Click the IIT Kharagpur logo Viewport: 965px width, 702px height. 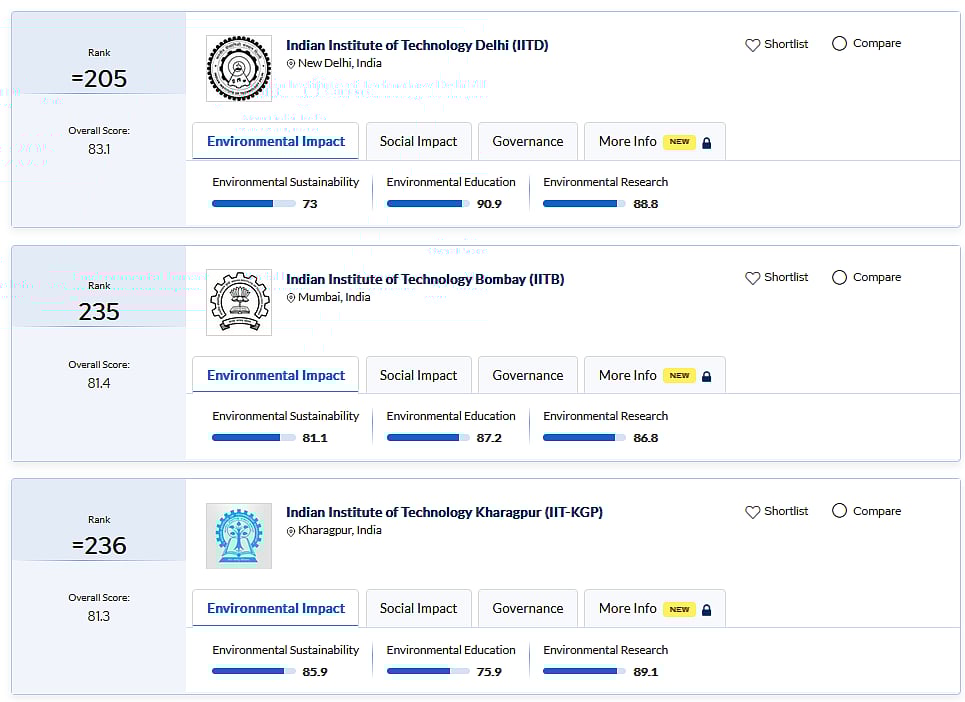click(x=238, y=536)
